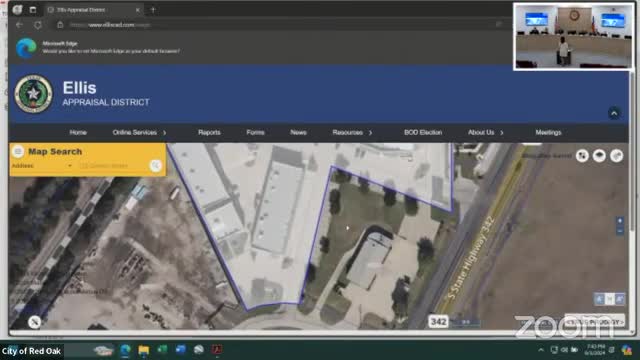
Task: Click the 342 highway shield on map
Action: (438, 322)
